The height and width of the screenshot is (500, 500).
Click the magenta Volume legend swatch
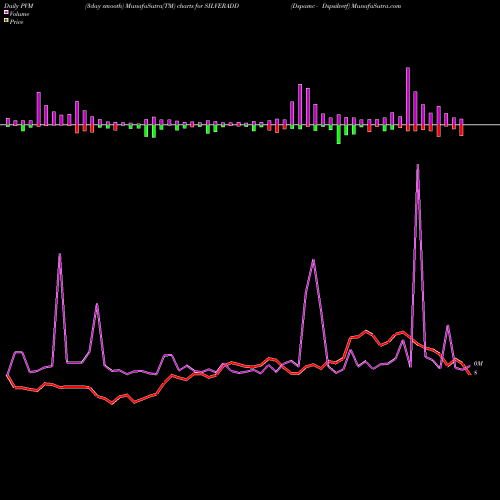6,12
